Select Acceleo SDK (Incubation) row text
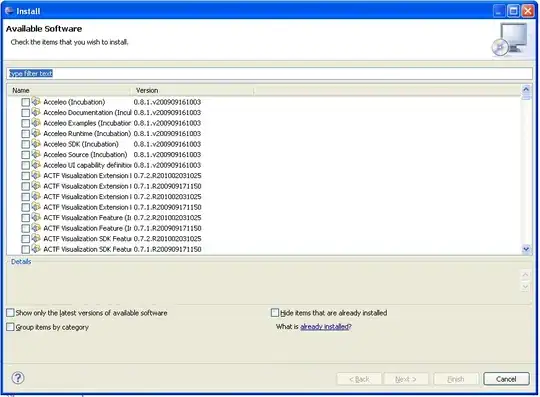540x397 pixels. coord(81,144)
